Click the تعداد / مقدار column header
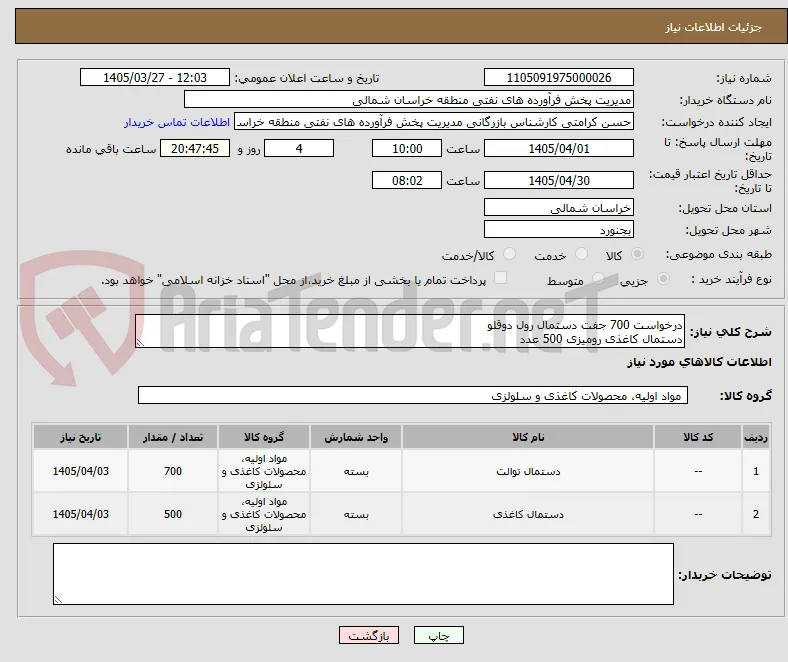Screen dimensions: 788x662 (173, 437)
